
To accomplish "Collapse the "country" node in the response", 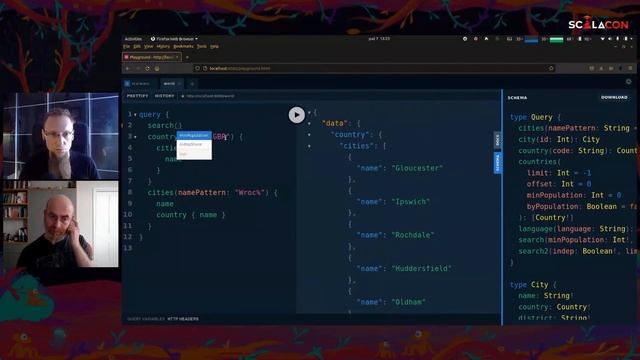I will coord(309,135).
